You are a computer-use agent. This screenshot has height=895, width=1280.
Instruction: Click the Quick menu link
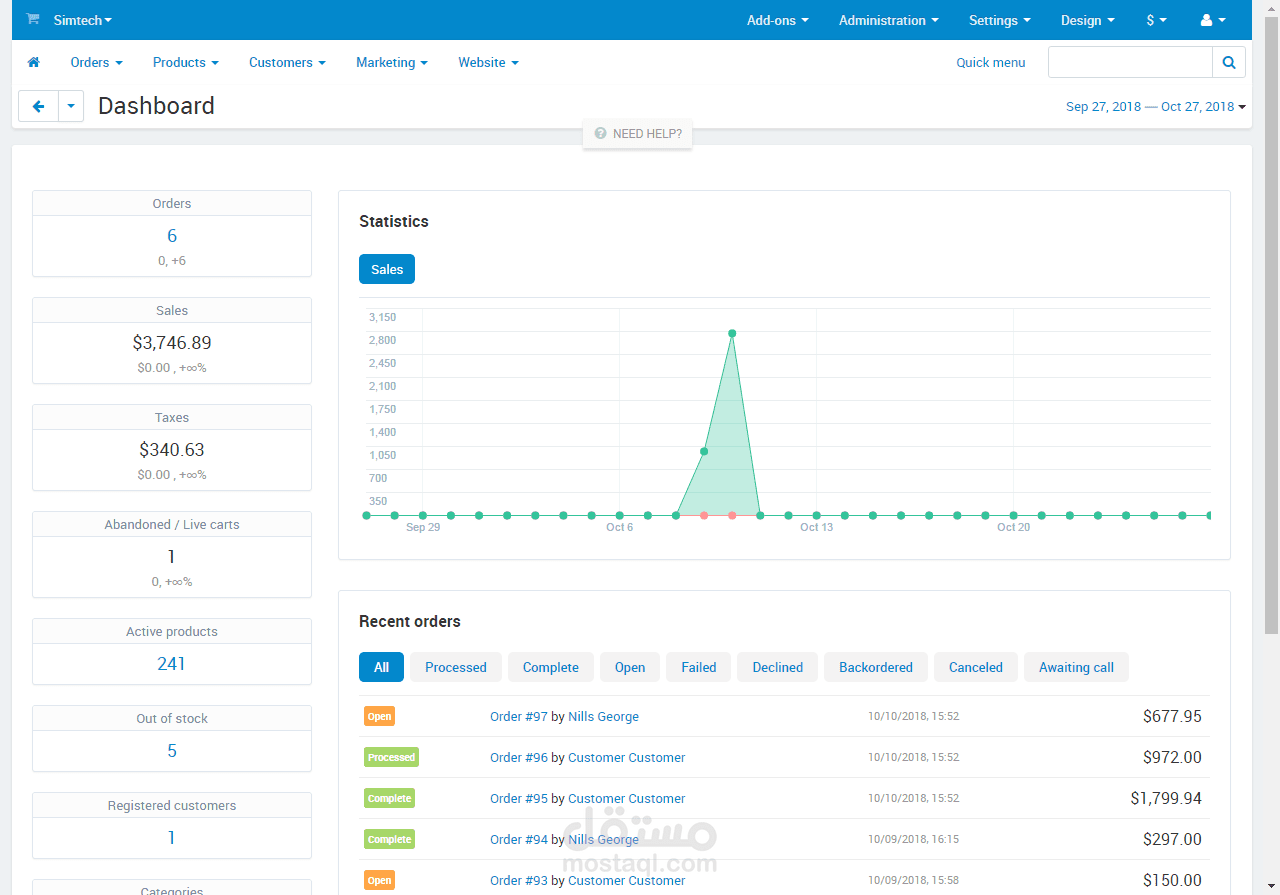(991, 62)
